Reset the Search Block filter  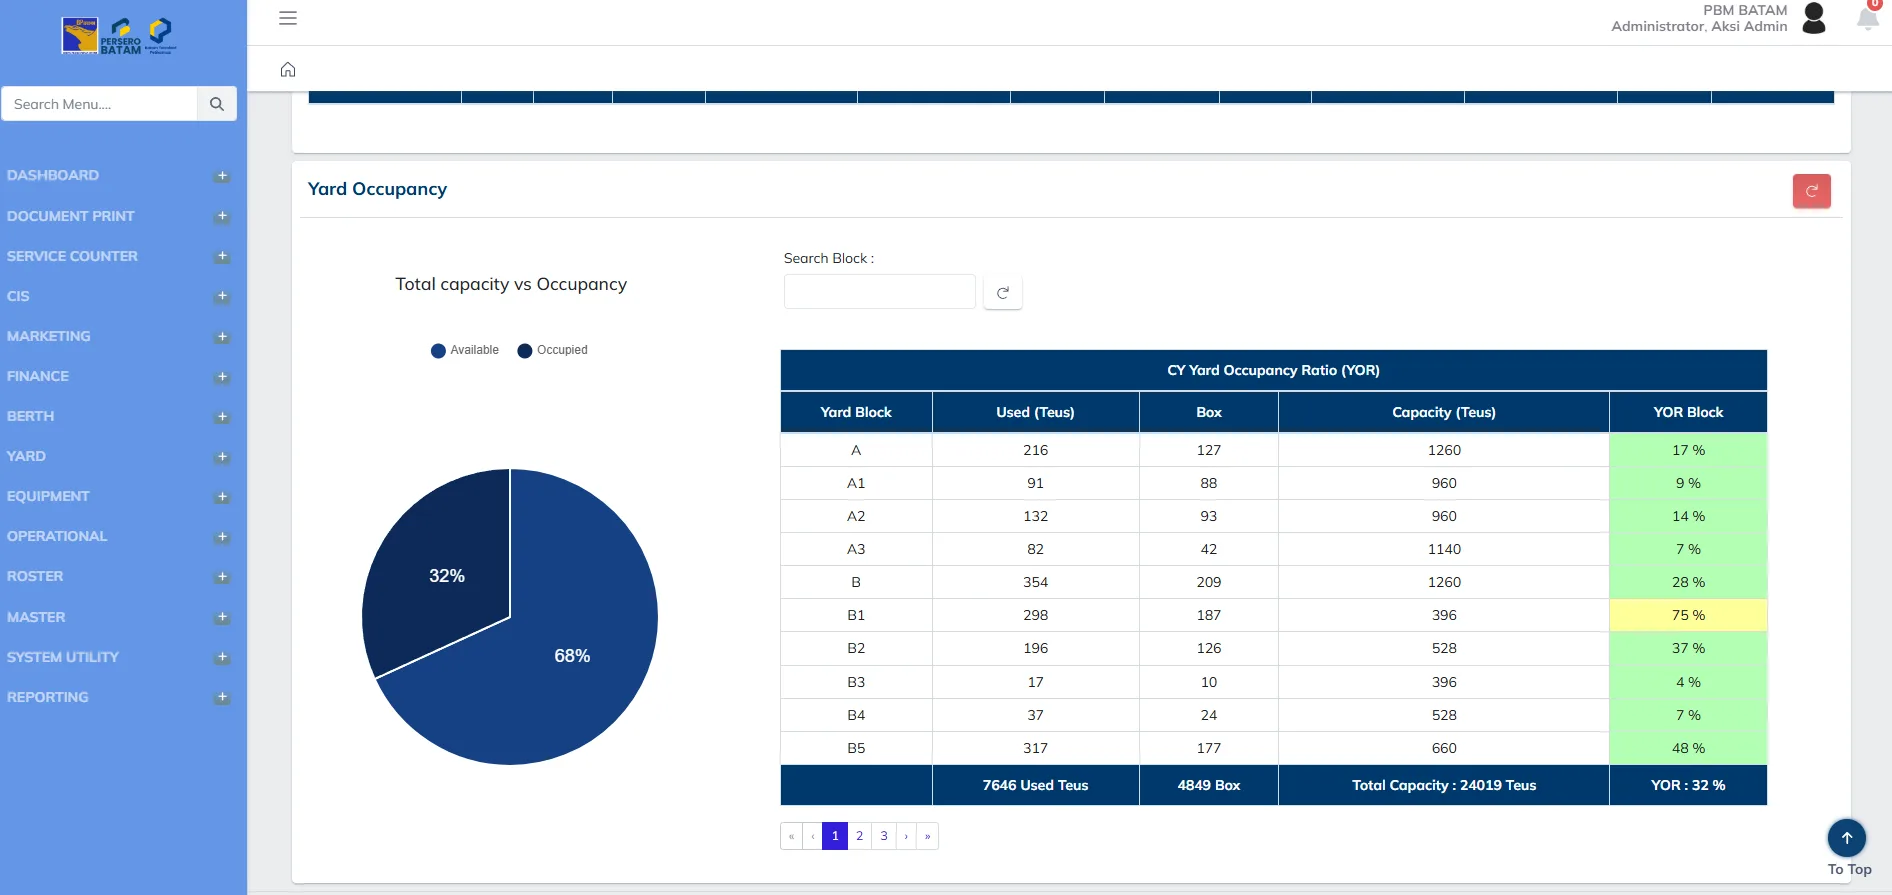coord(1003,292)
